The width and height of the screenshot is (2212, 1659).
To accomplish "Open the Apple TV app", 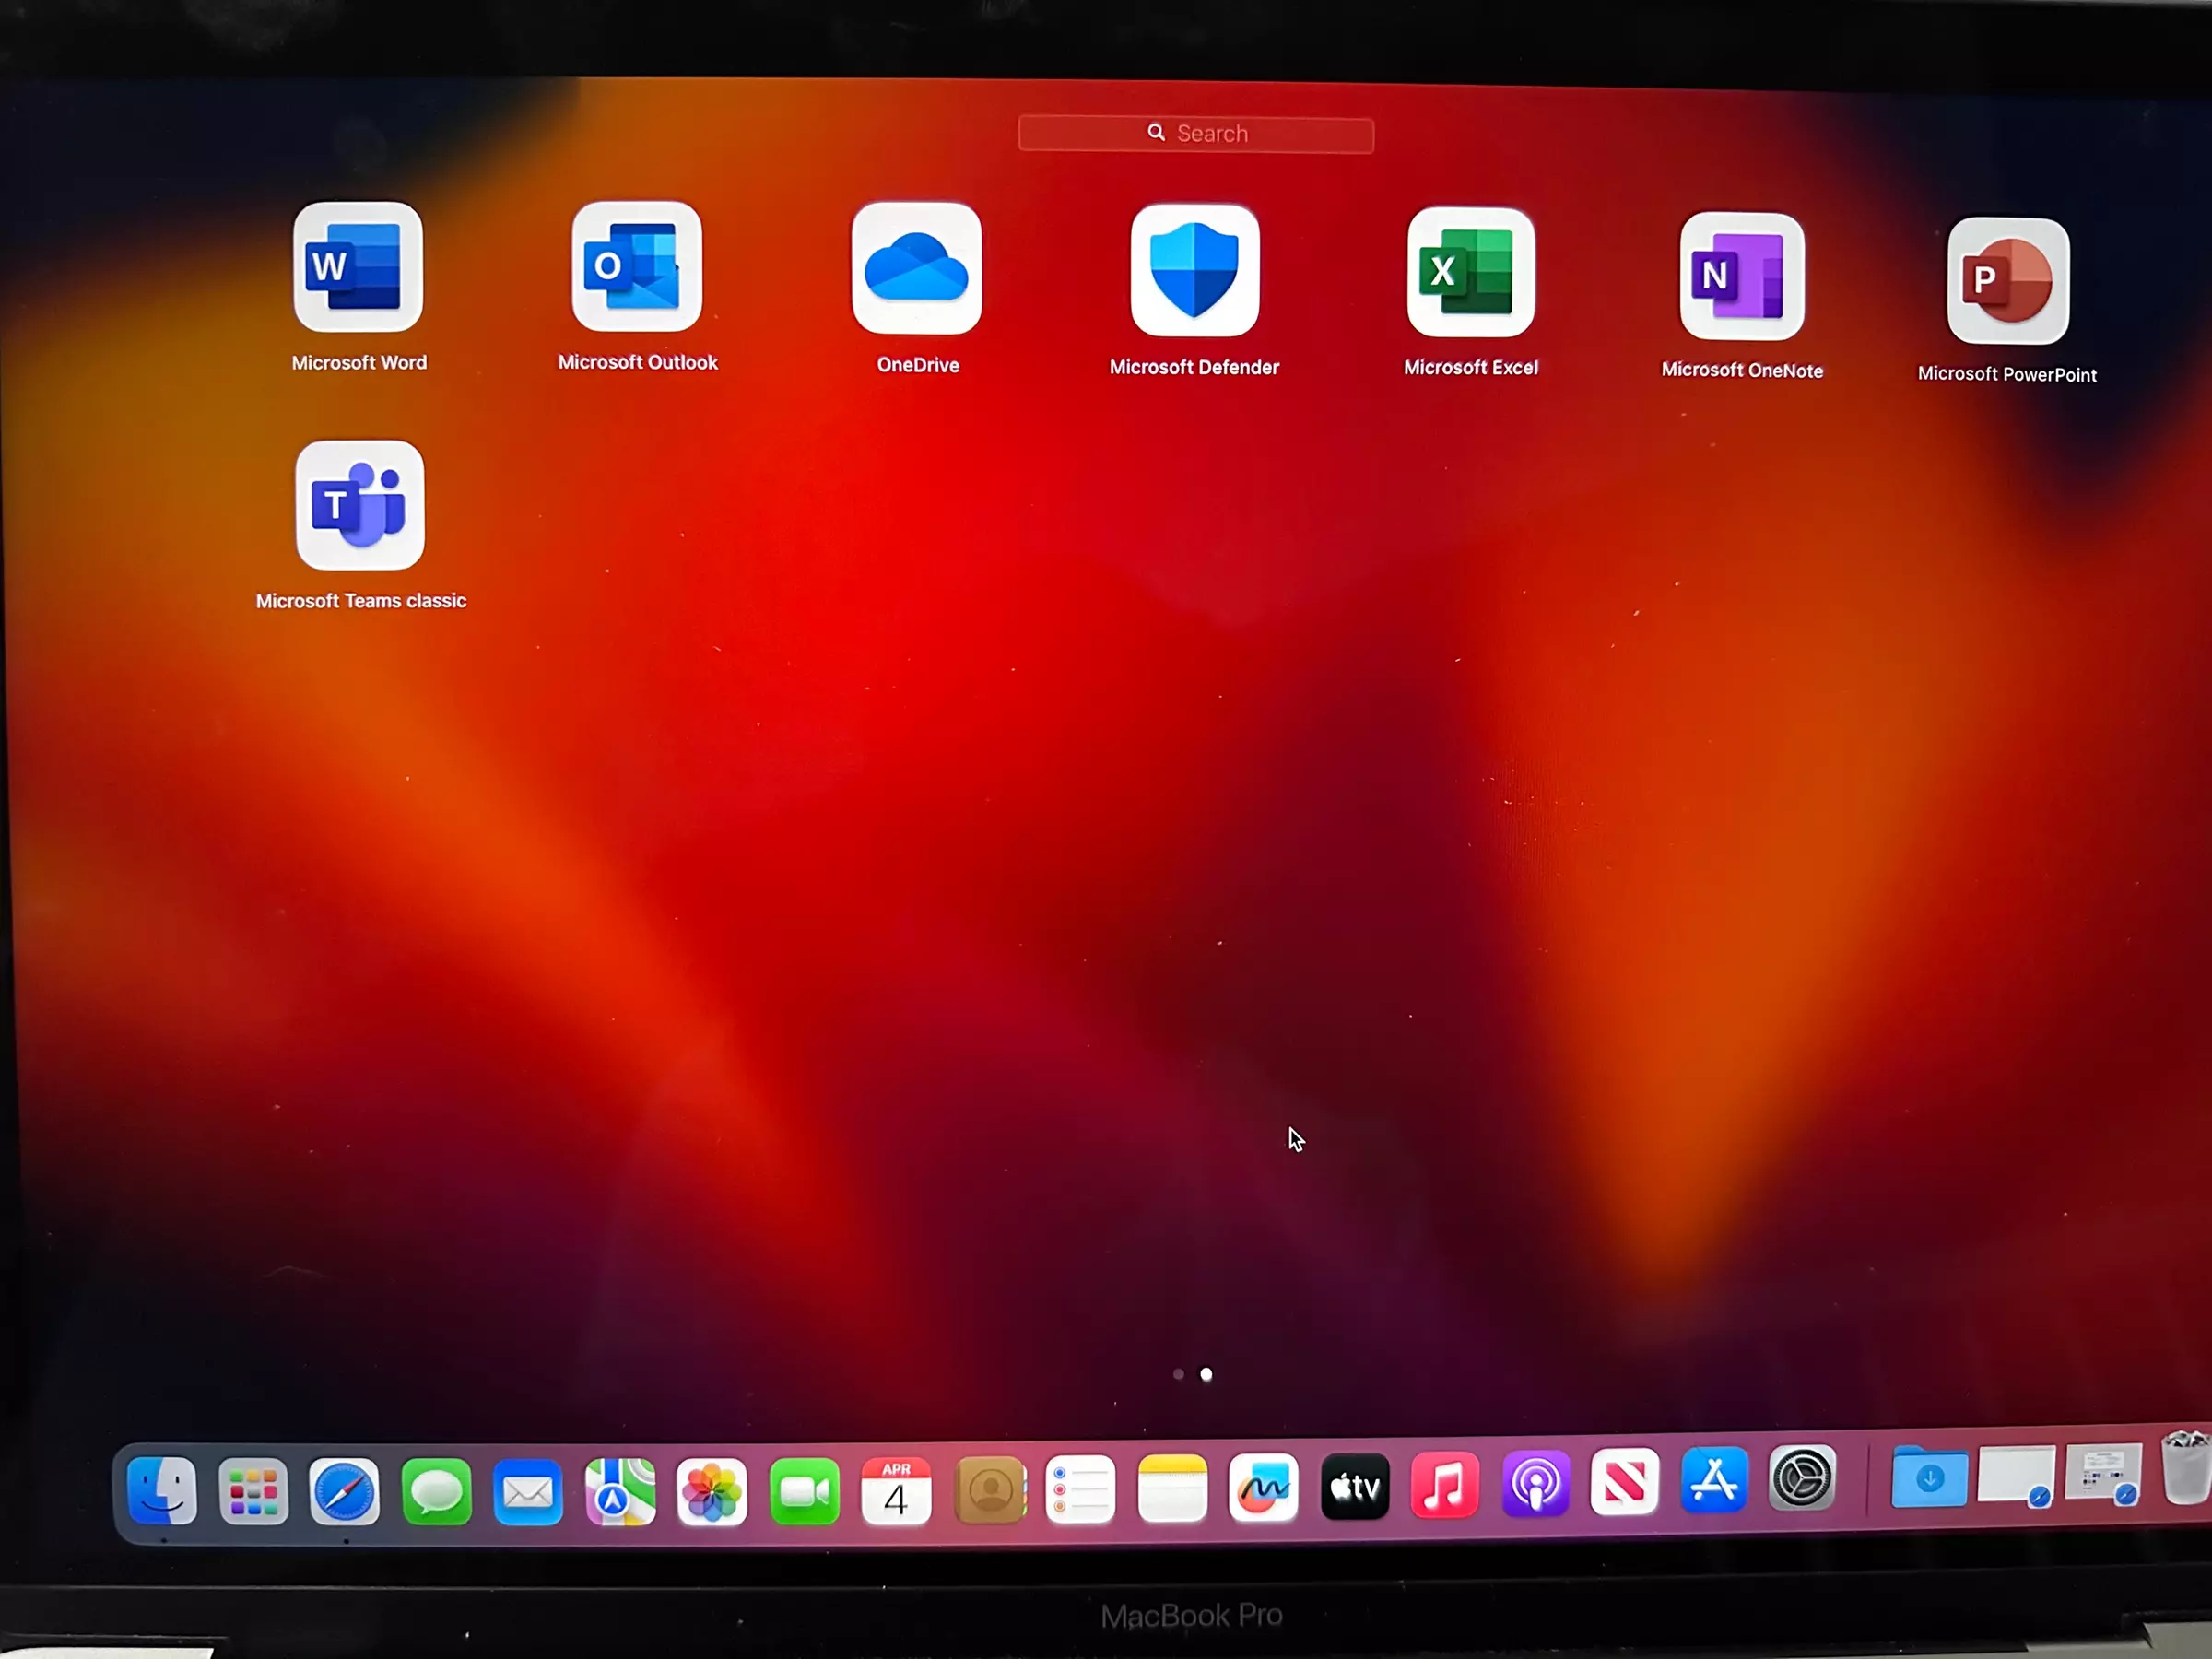I will 1355,1486.
